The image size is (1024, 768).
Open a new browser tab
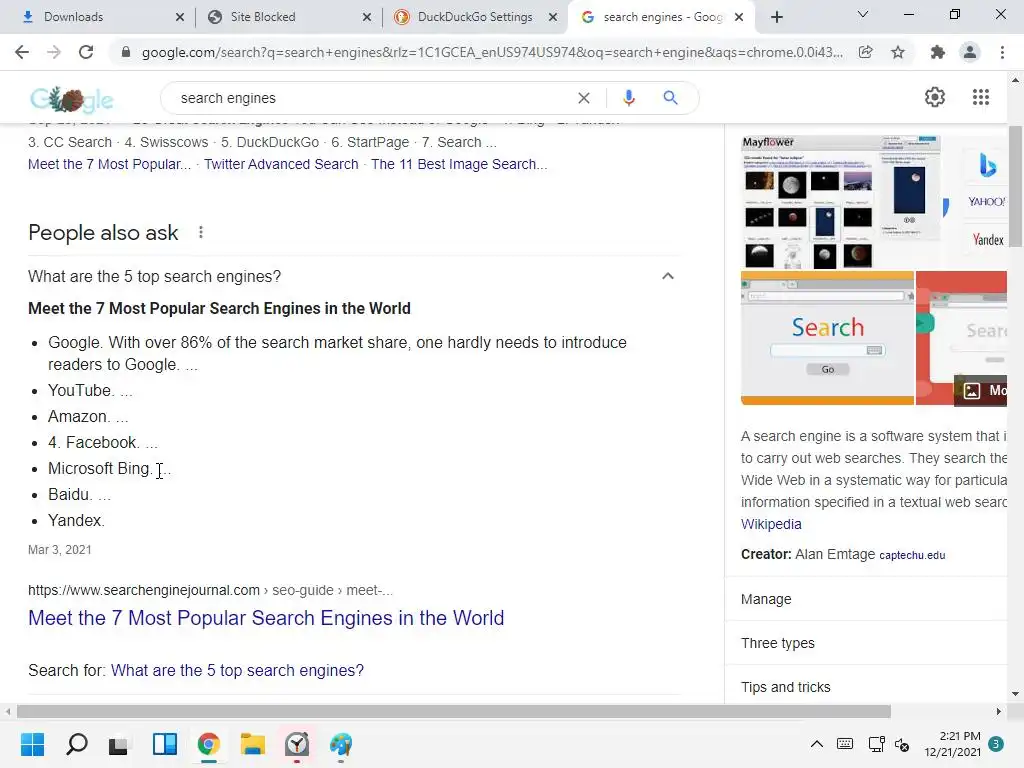[x=776, y=17]
